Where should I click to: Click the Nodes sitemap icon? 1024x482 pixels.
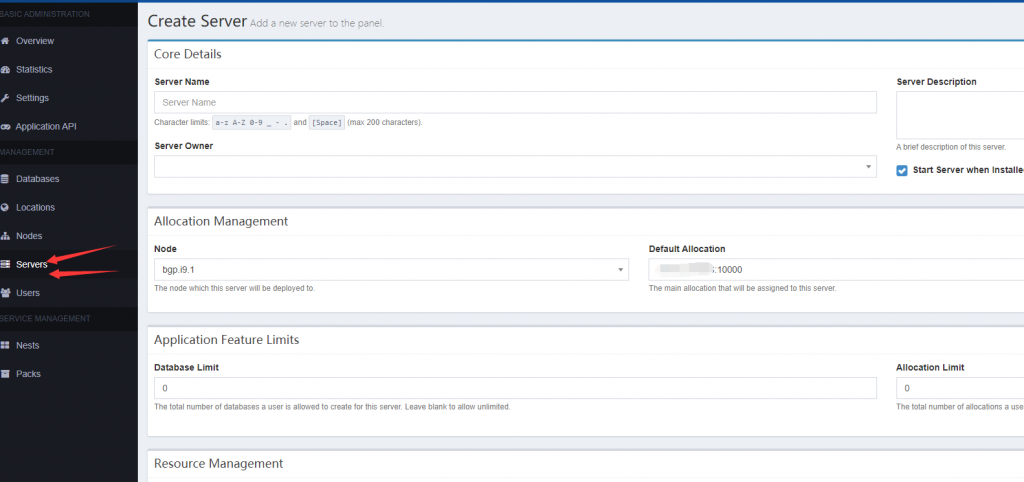click(6, 236)
